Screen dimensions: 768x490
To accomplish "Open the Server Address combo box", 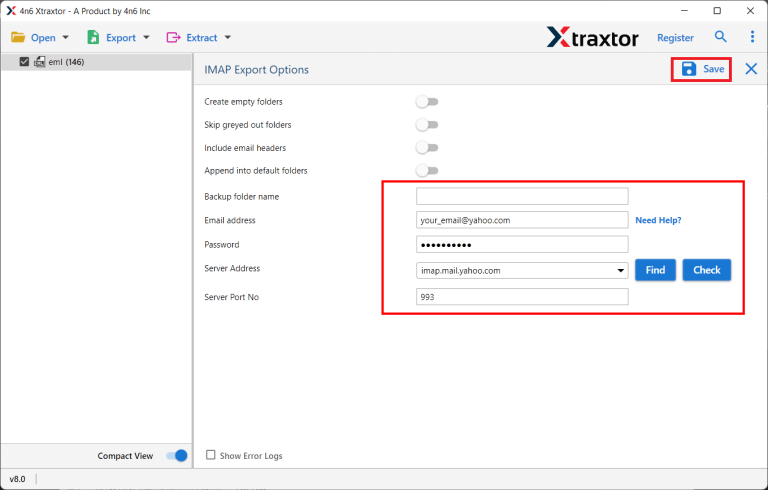I will click(x=522, y=270).
